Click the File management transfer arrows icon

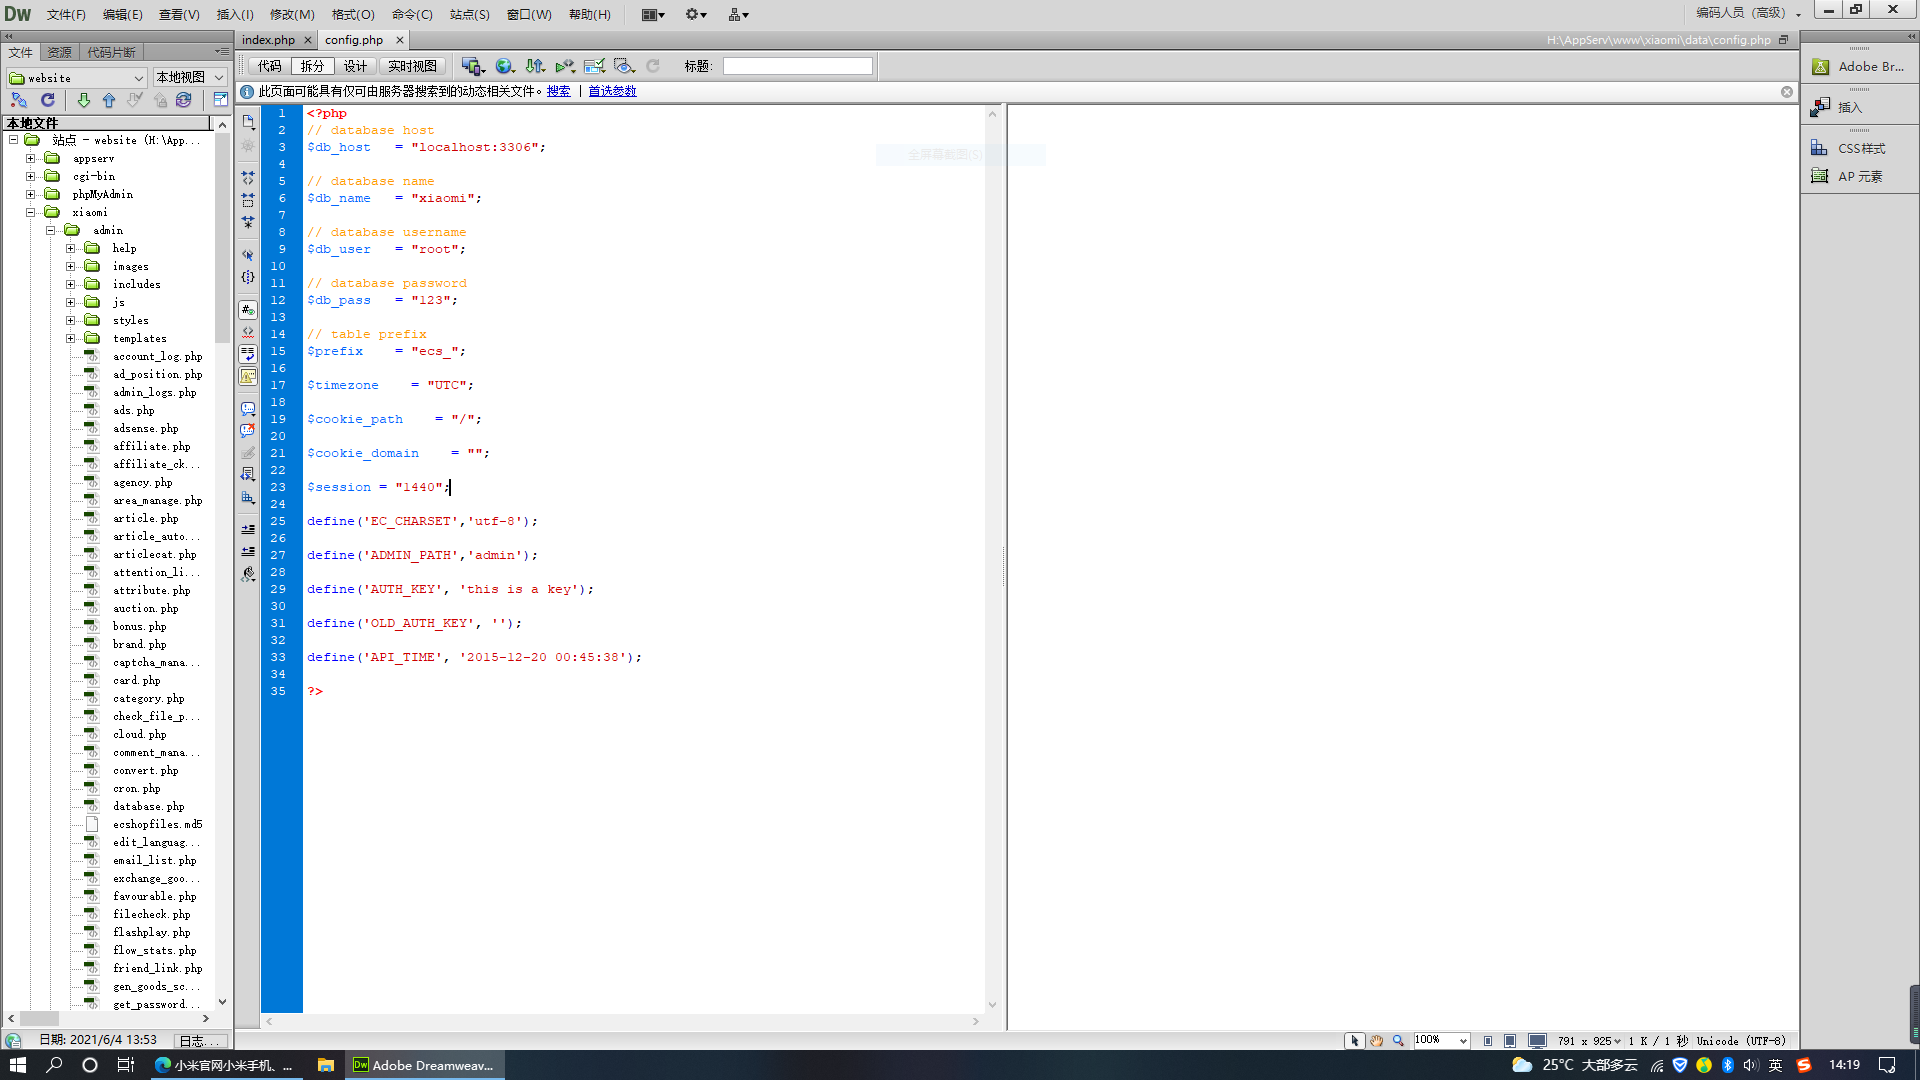535,66
